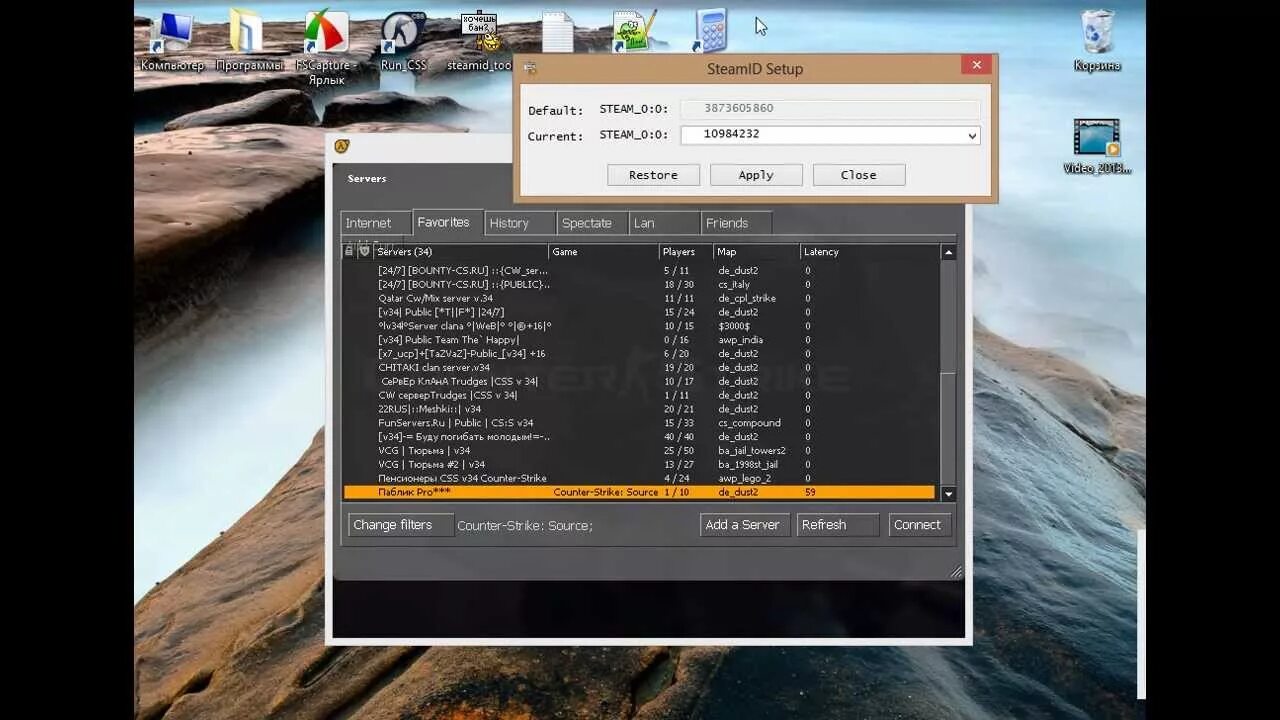Select the $3000$ map Server clana row
The image size is (1280, 720).
tap(640, 326)
